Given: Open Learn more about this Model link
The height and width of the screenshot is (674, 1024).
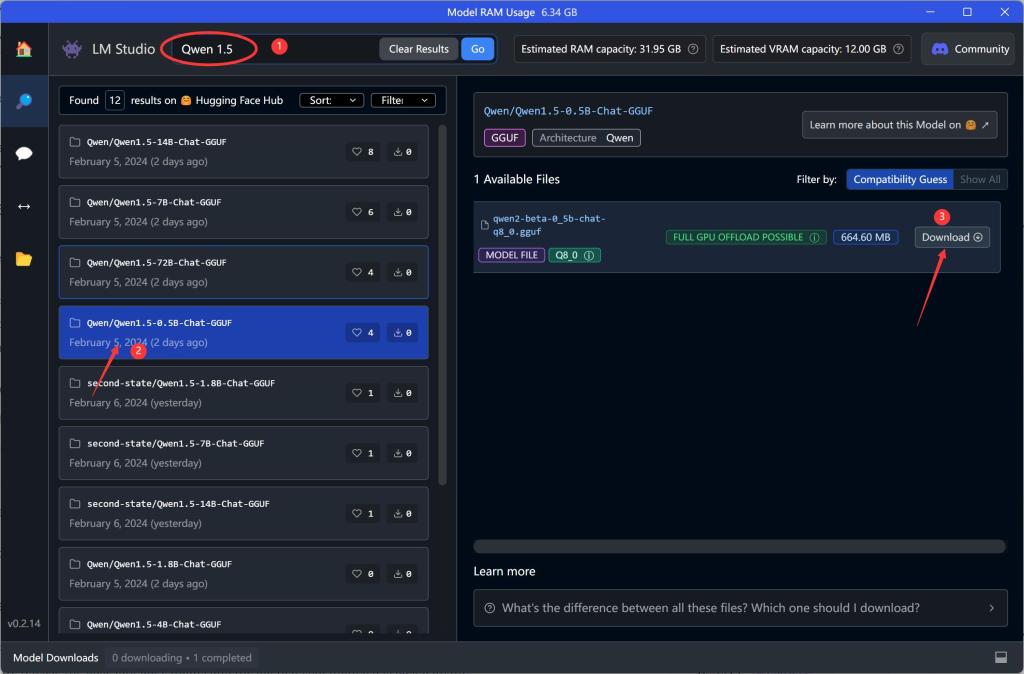Looking at the screenshot, I should 899,125.
